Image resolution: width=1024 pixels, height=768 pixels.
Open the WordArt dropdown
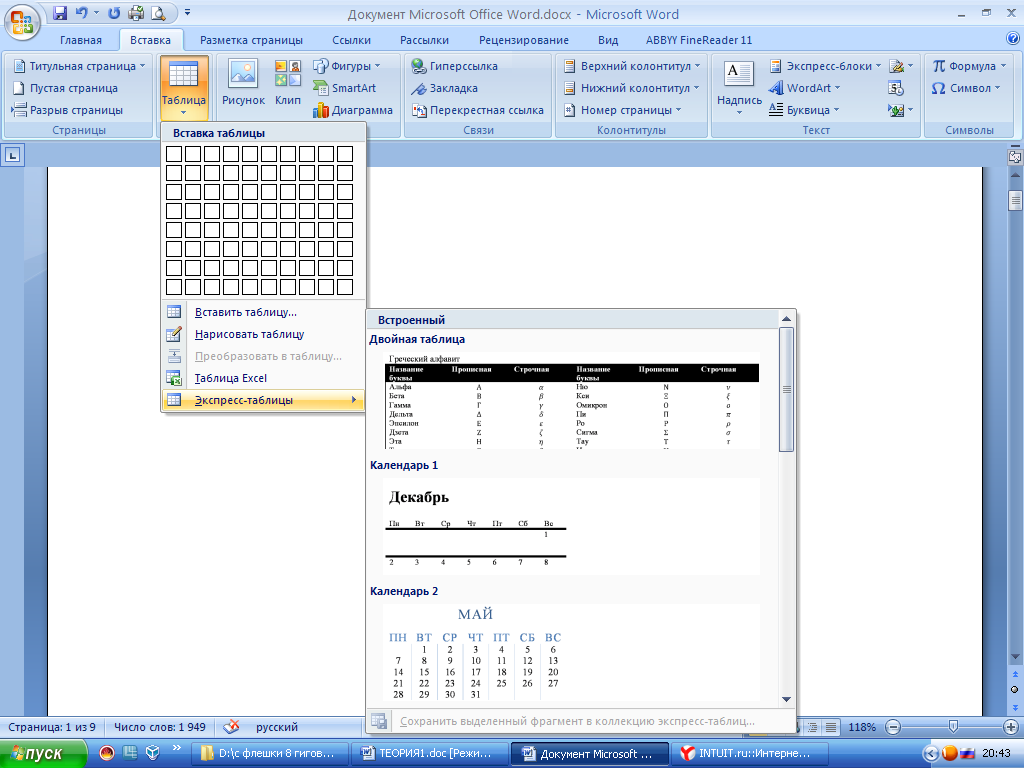click(805, 88)
